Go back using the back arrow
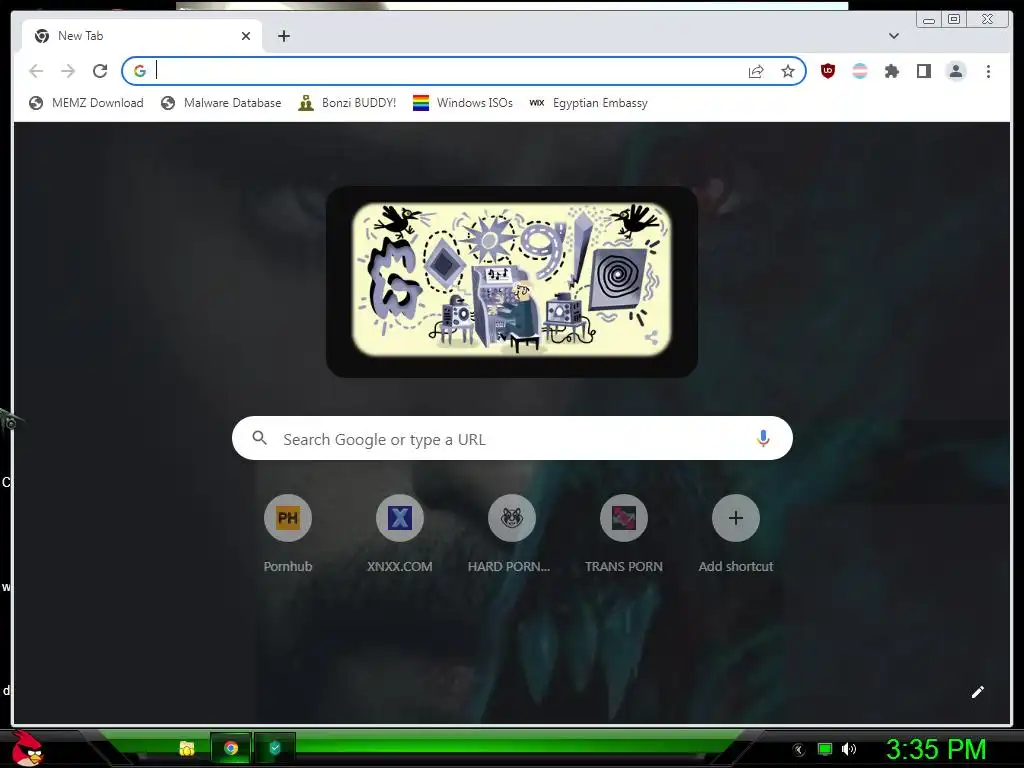The width and height of the screenshot is (1024, 768). (x=36, y=71)
